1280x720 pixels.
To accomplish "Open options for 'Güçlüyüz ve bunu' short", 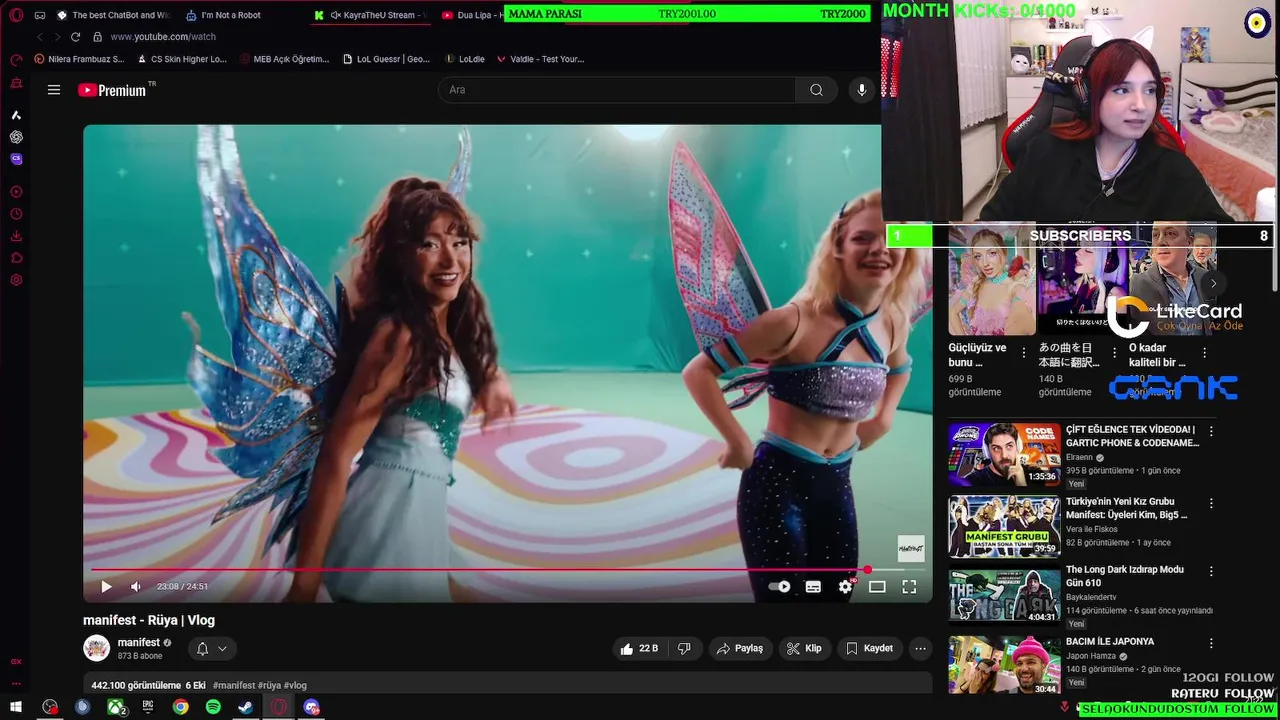I will tap(1023, 352).
